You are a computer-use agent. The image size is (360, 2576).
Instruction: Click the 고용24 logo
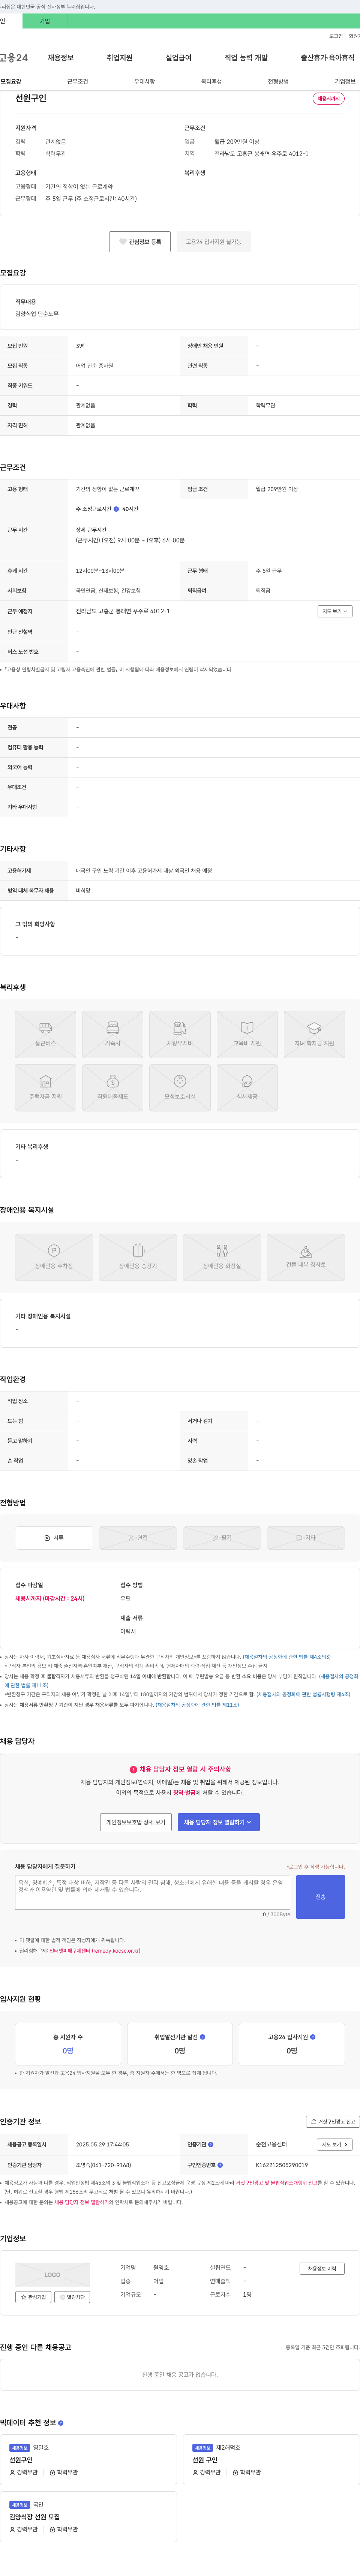click(14, 58)
